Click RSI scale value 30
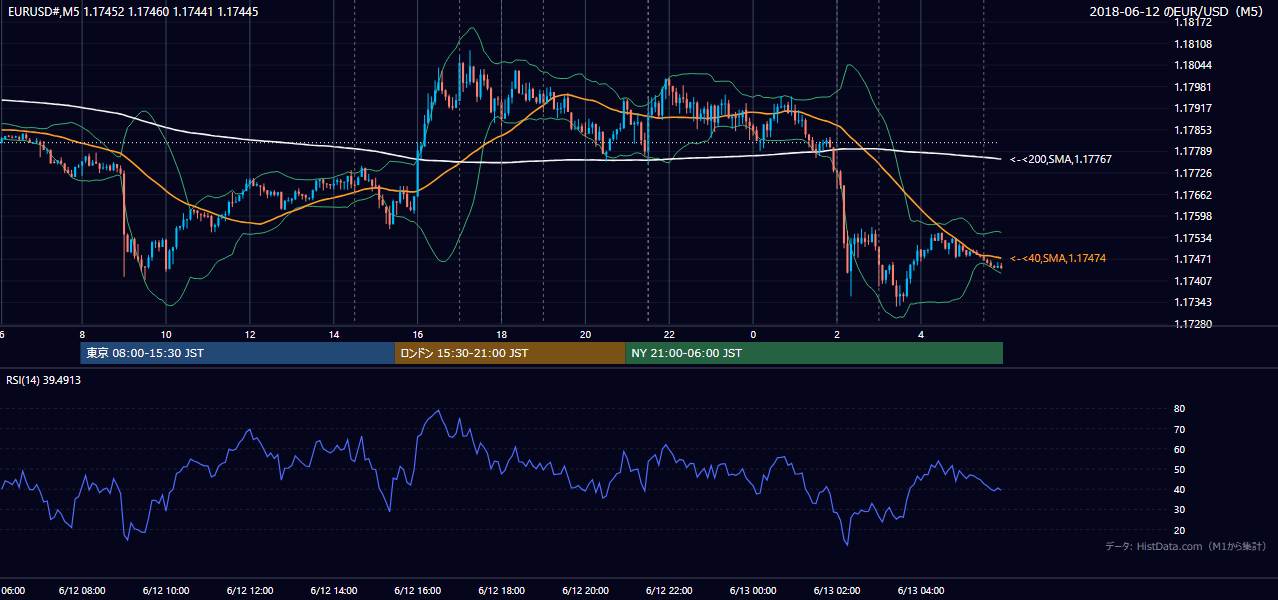1278x600 pixels. tap(1180, 510)
